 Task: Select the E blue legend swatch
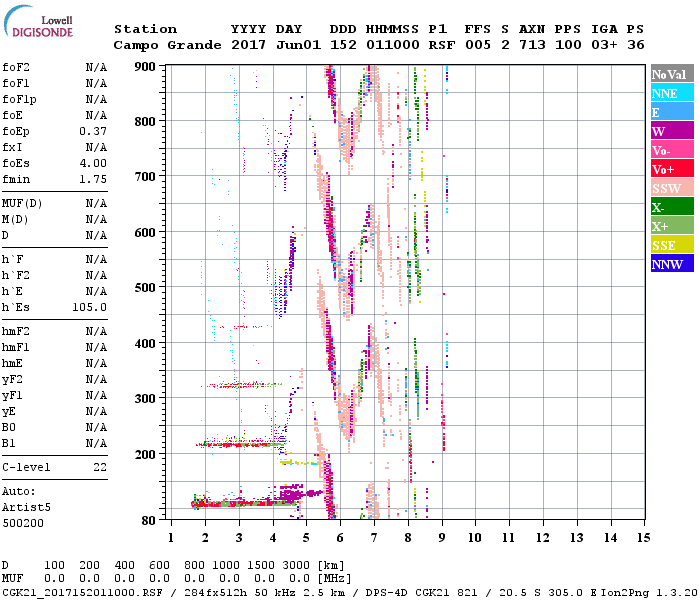[672, 112]
